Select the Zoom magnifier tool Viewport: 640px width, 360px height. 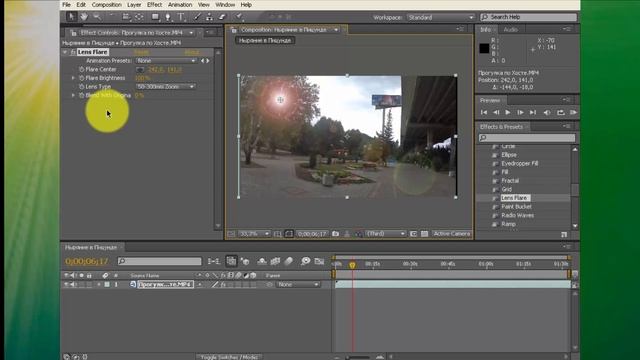tap(97, 17)
